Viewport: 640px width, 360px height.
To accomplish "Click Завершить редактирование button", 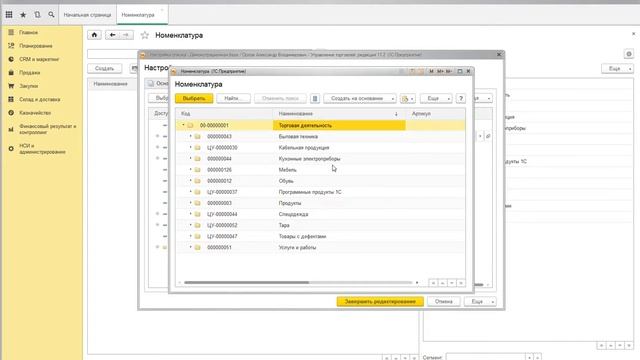I will pyautogui.click(x=380, y=302).
